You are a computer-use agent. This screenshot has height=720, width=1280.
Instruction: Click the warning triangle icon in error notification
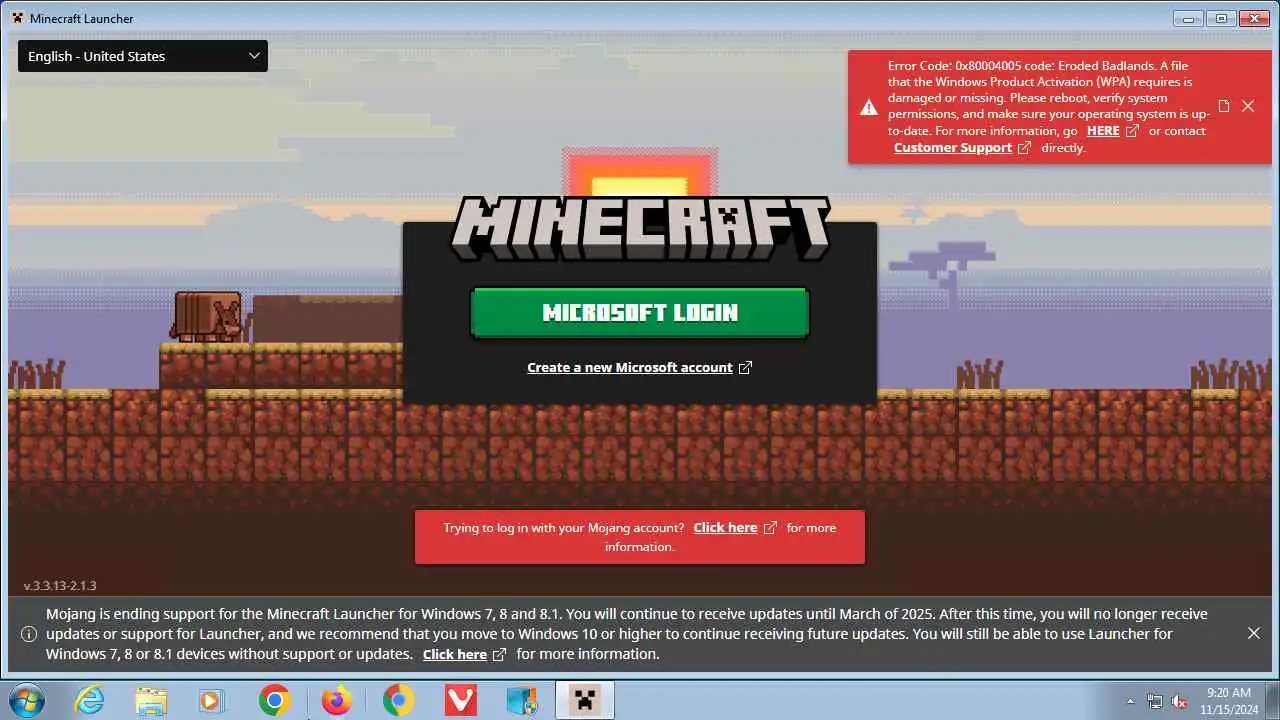(x=869, y=107)
